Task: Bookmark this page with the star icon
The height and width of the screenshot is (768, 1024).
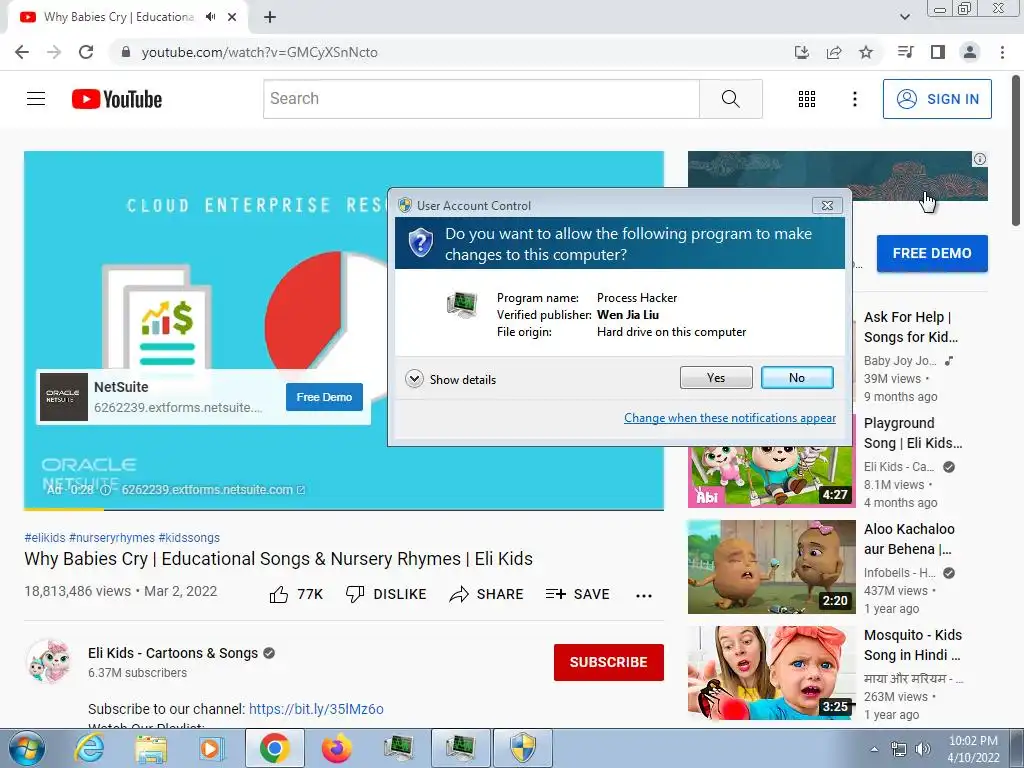Action: 866,52
